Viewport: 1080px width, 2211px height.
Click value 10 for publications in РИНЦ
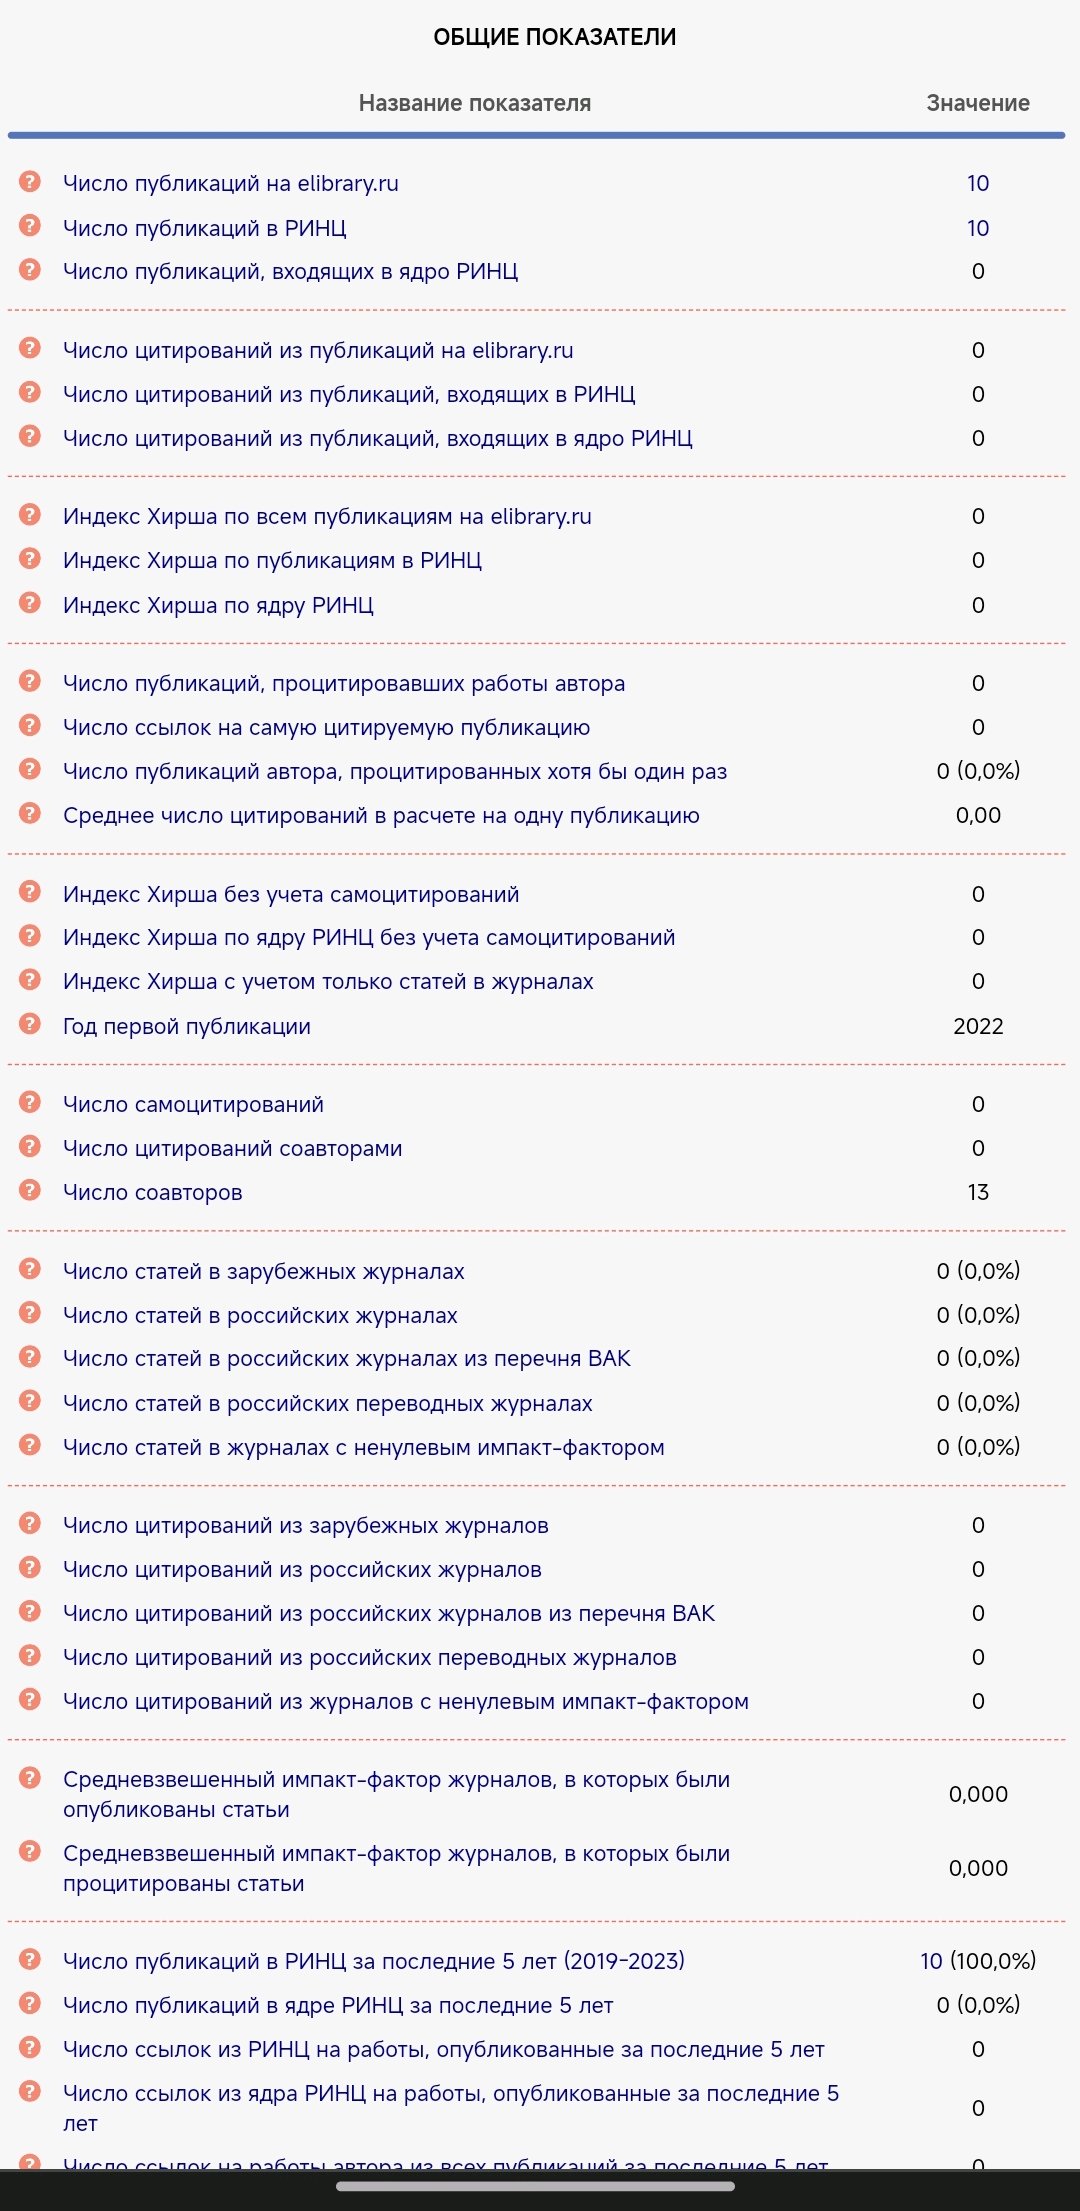pos(977,228)
